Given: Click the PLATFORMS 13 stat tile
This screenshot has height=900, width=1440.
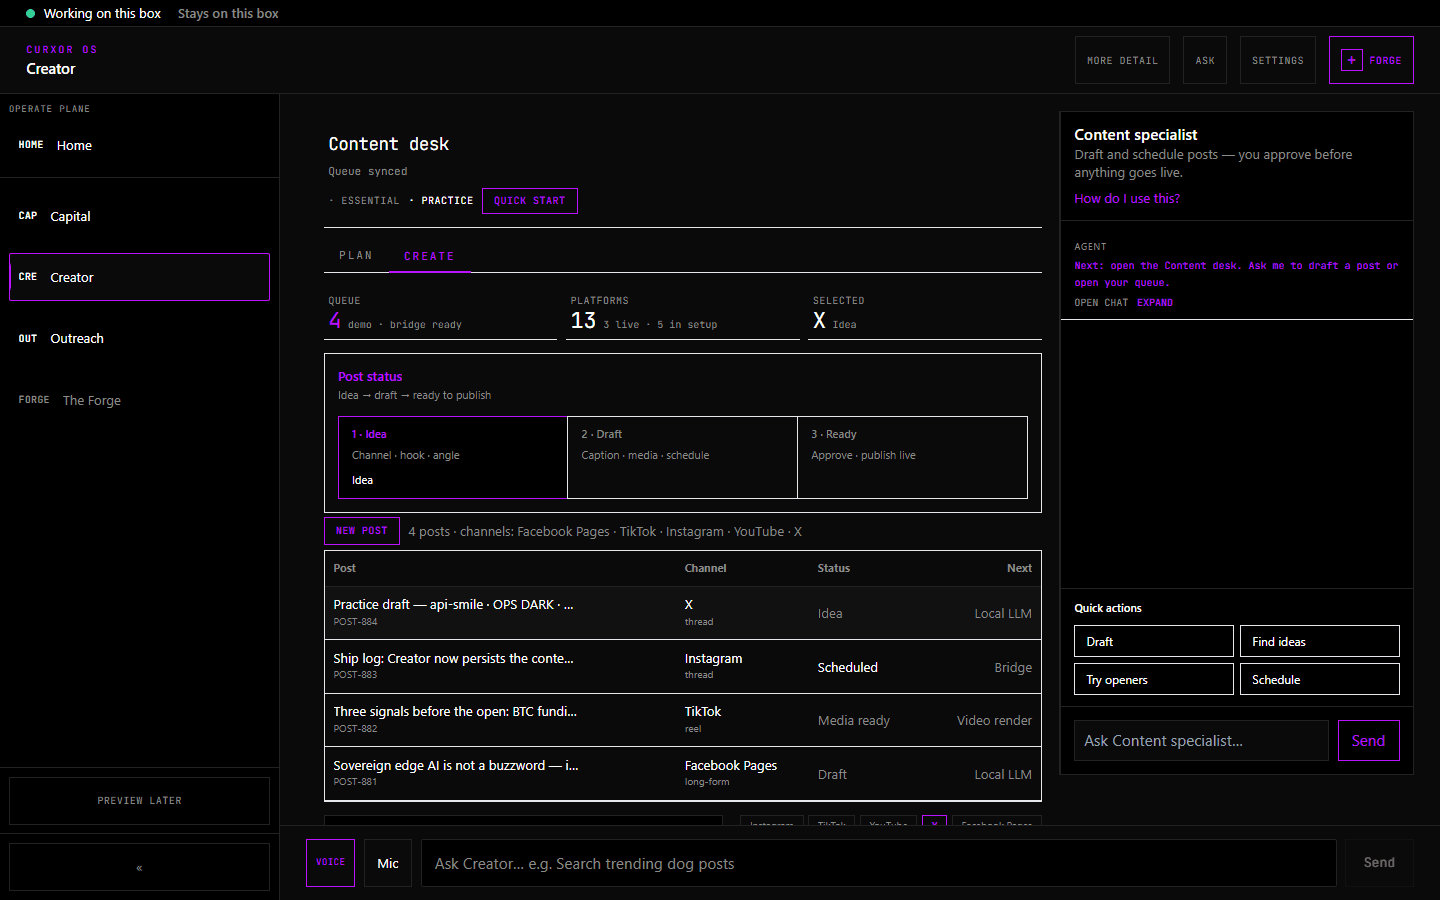Looking at the screenshot, I should coord(683,314).
